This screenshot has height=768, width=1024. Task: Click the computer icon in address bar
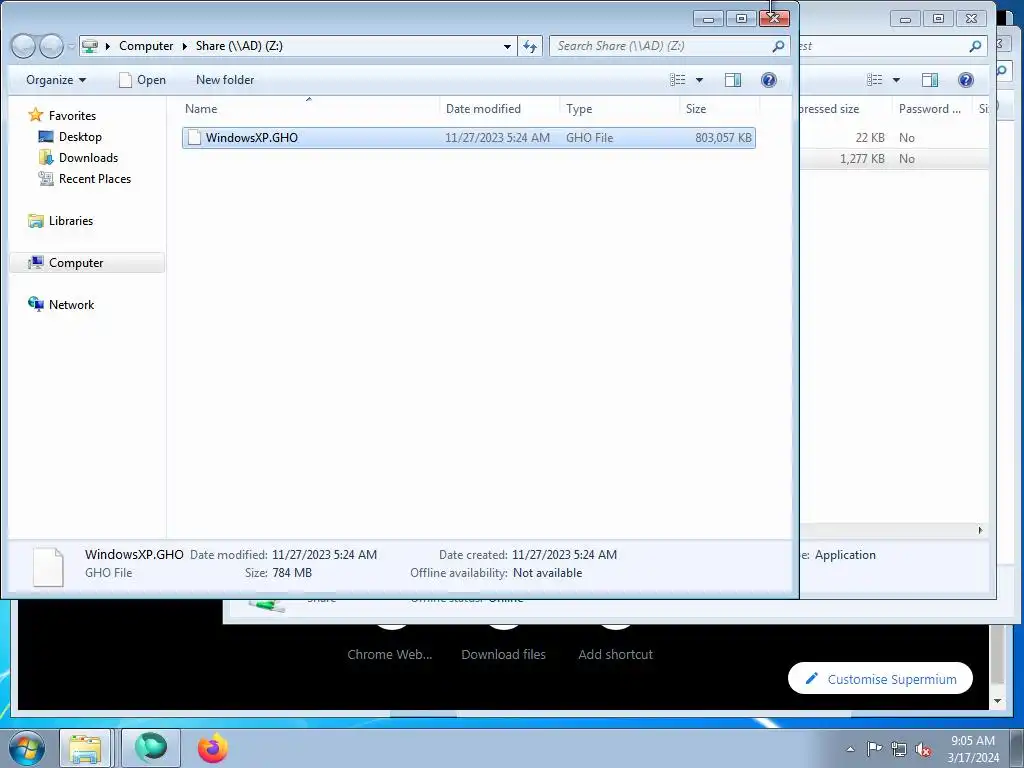[90, 46]
